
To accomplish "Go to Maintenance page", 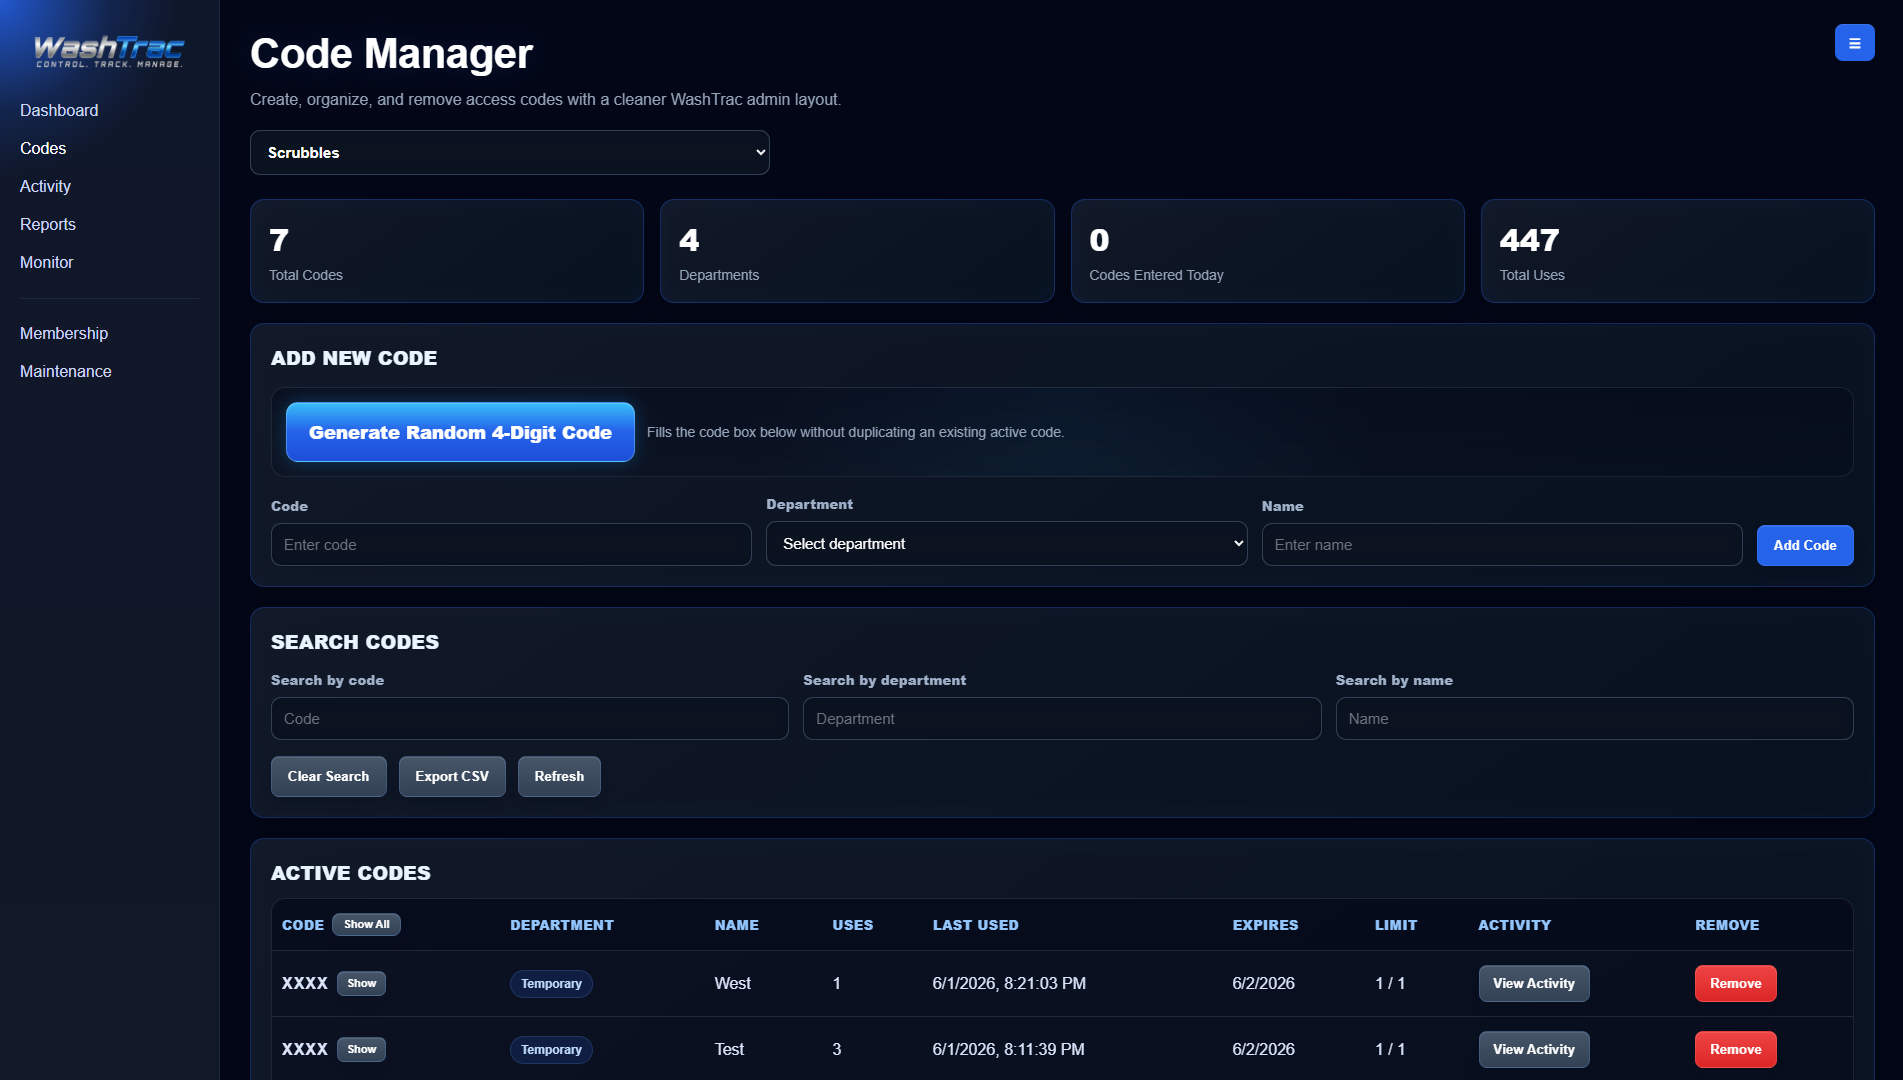I will point(66,371).
